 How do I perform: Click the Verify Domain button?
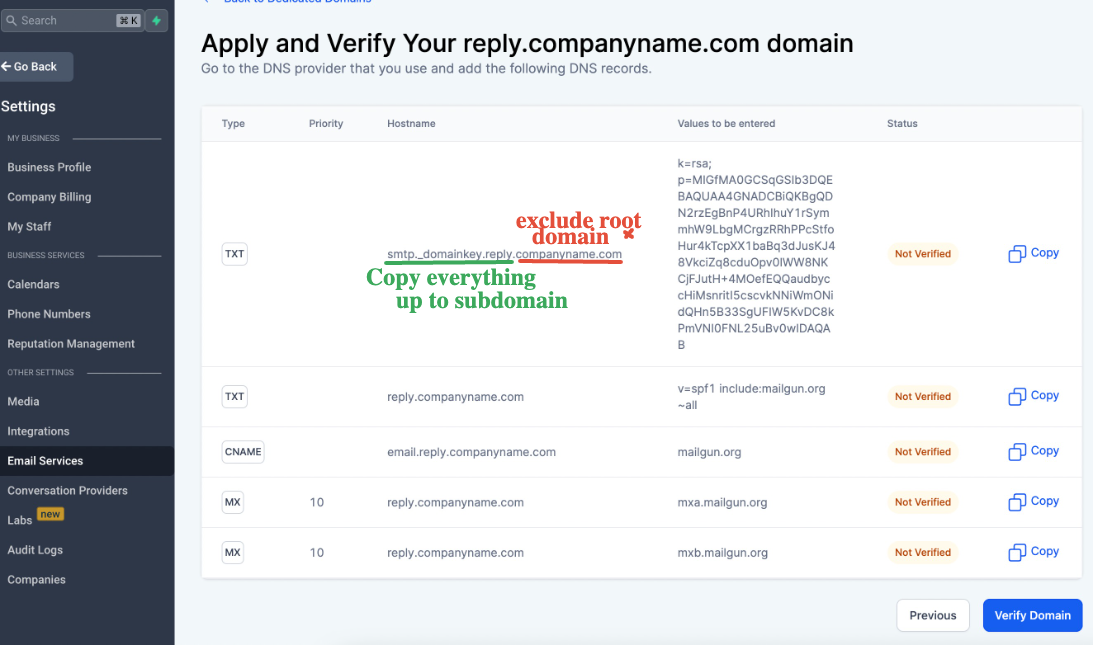point(1032,615)
